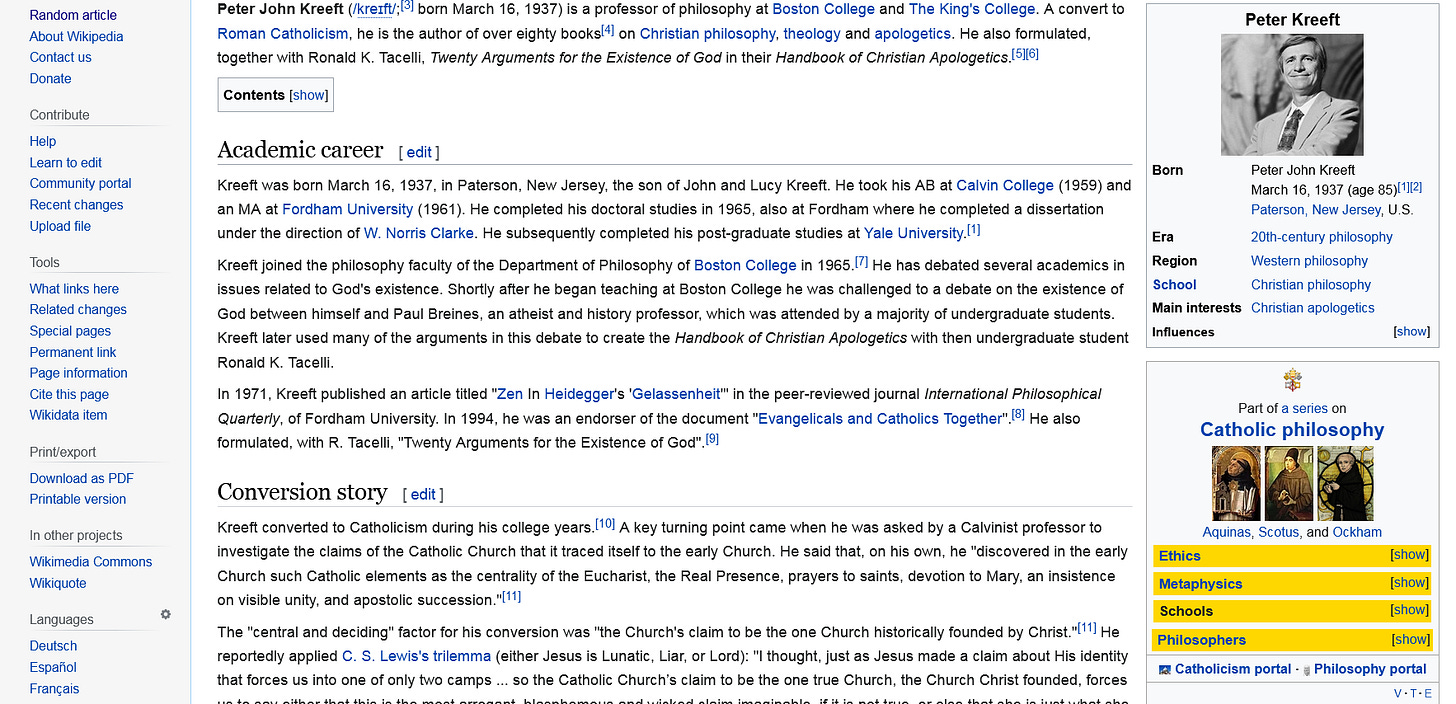Viewport: 1456px width, 704px height.
Task: Open the Aquinas painting thumbnail
Action: (1236, 483)
